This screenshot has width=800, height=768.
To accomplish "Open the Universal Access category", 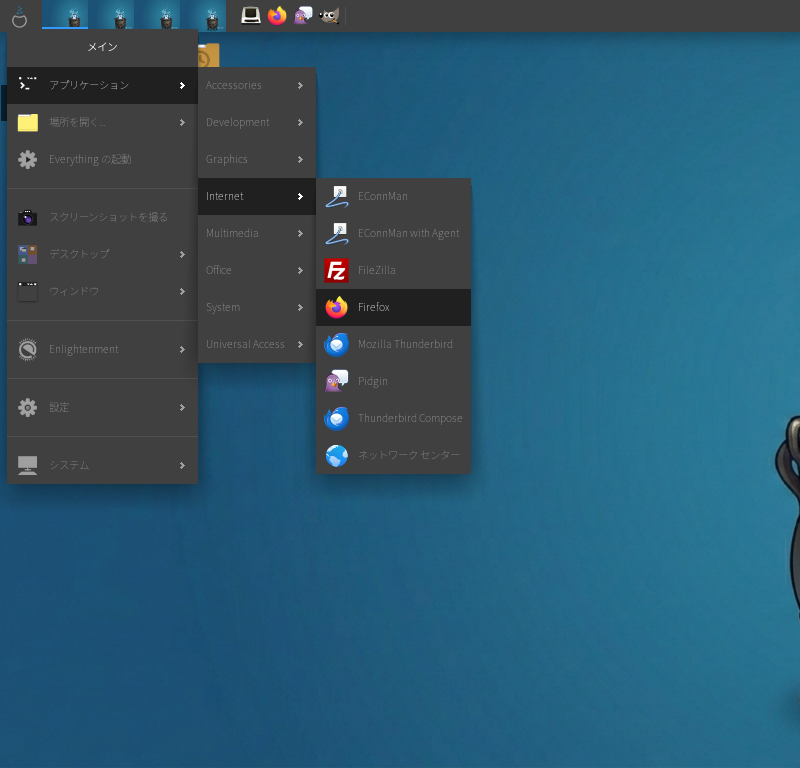I will click(x=257, y=344).
